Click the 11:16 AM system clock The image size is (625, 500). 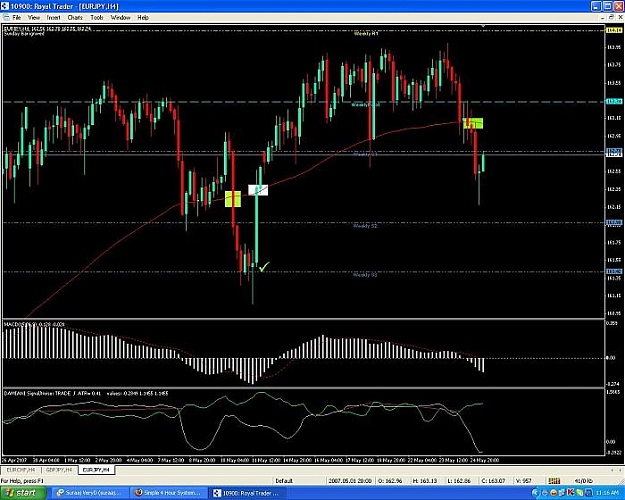[x=606, y=493]
